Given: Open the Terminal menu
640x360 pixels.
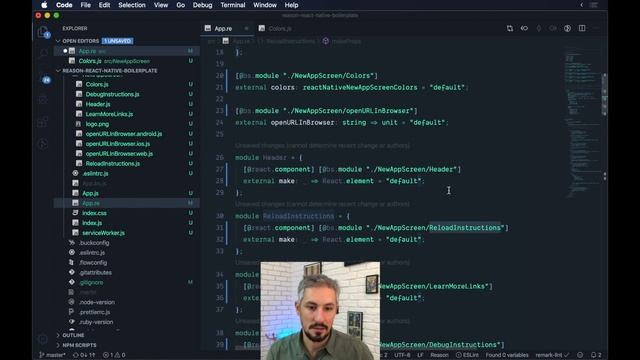Looking at the screenshot, I should click(x=233, y=5).
